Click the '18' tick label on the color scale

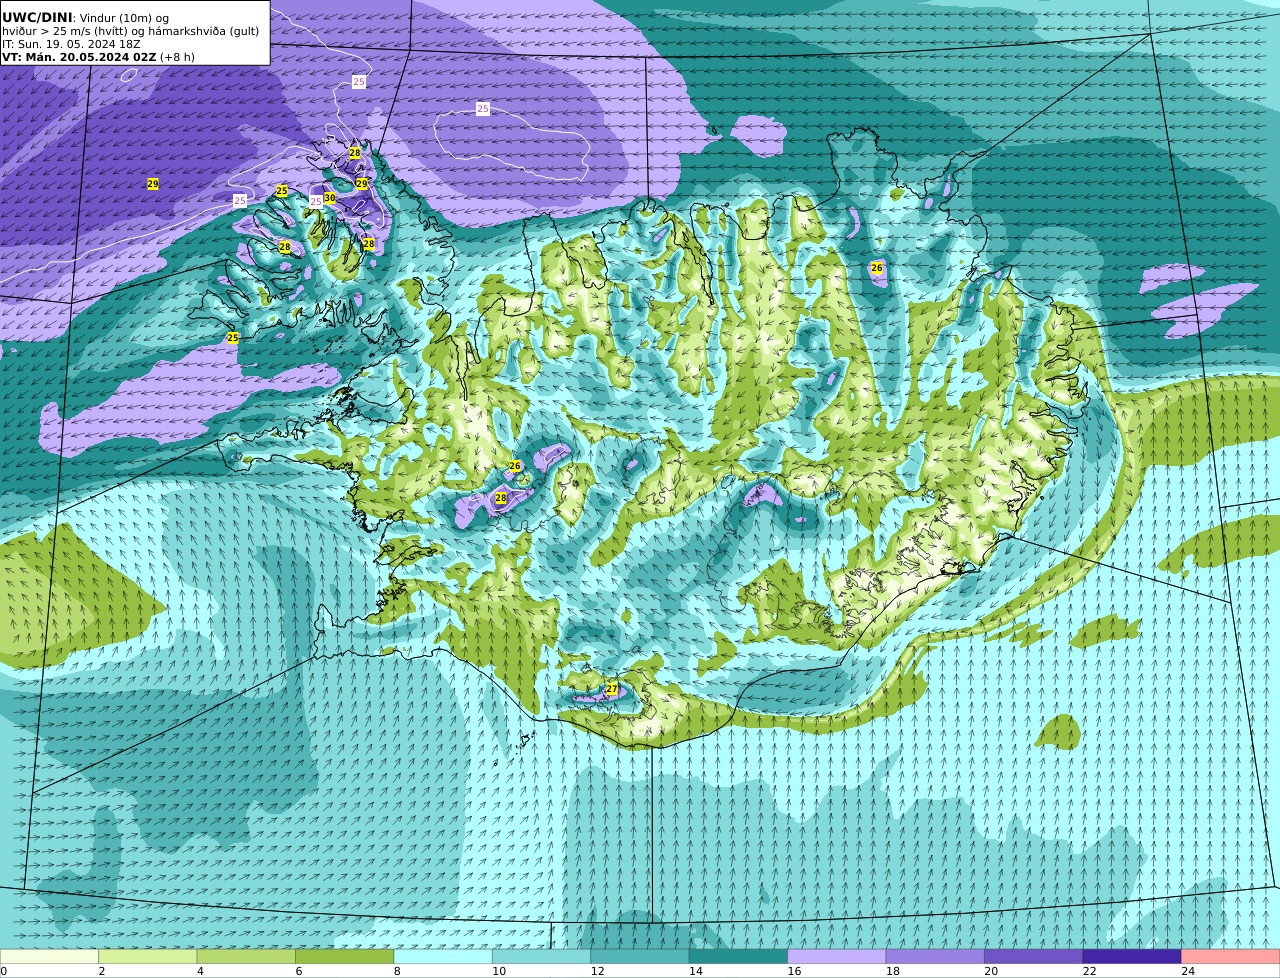coord(893,971)
